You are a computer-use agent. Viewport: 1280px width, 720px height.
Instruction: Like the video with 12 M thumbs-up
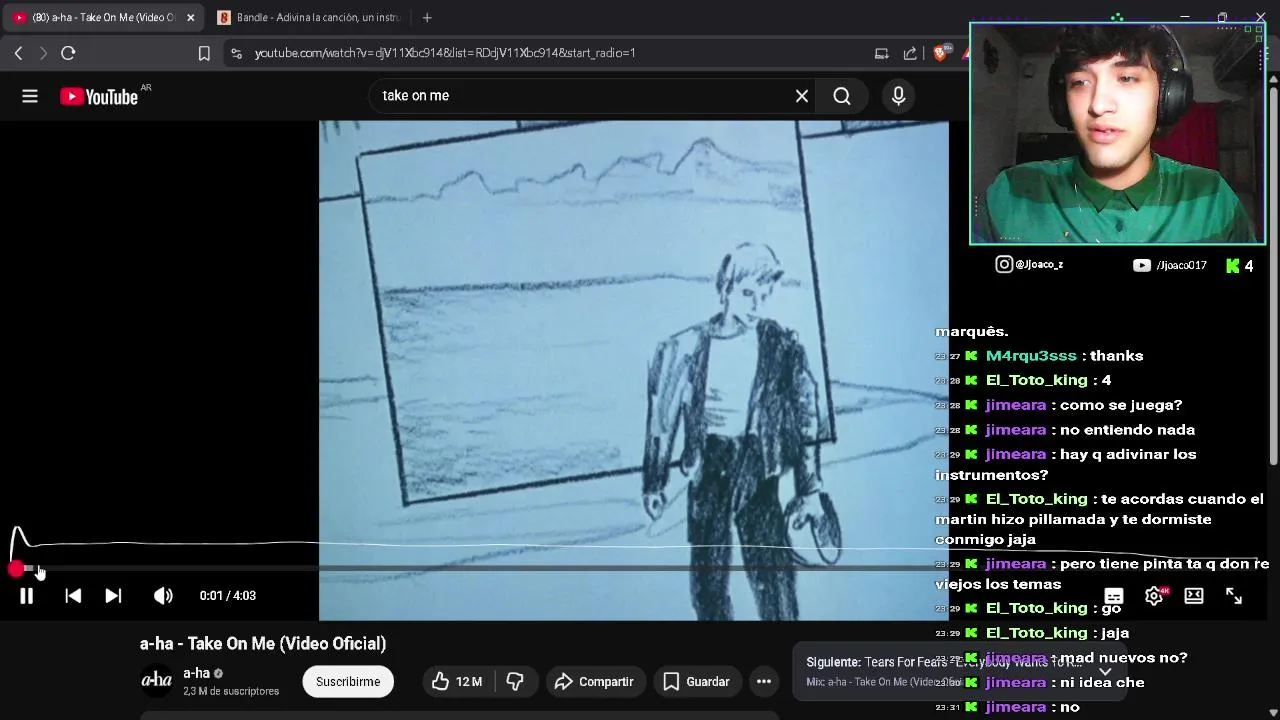click(x=457, y=682)
